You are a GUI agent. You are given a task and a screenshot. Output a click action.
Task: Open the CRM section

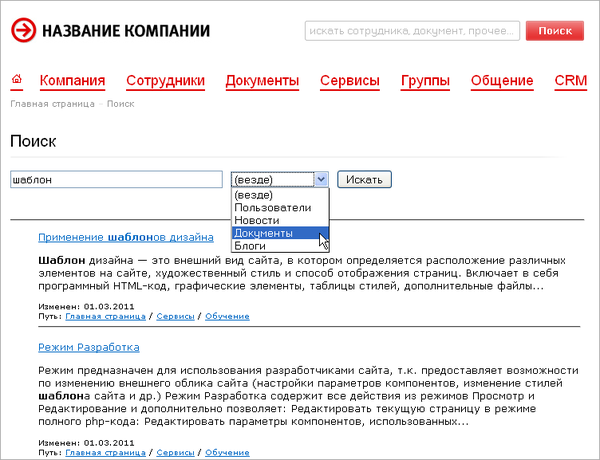tap(570, 81)
